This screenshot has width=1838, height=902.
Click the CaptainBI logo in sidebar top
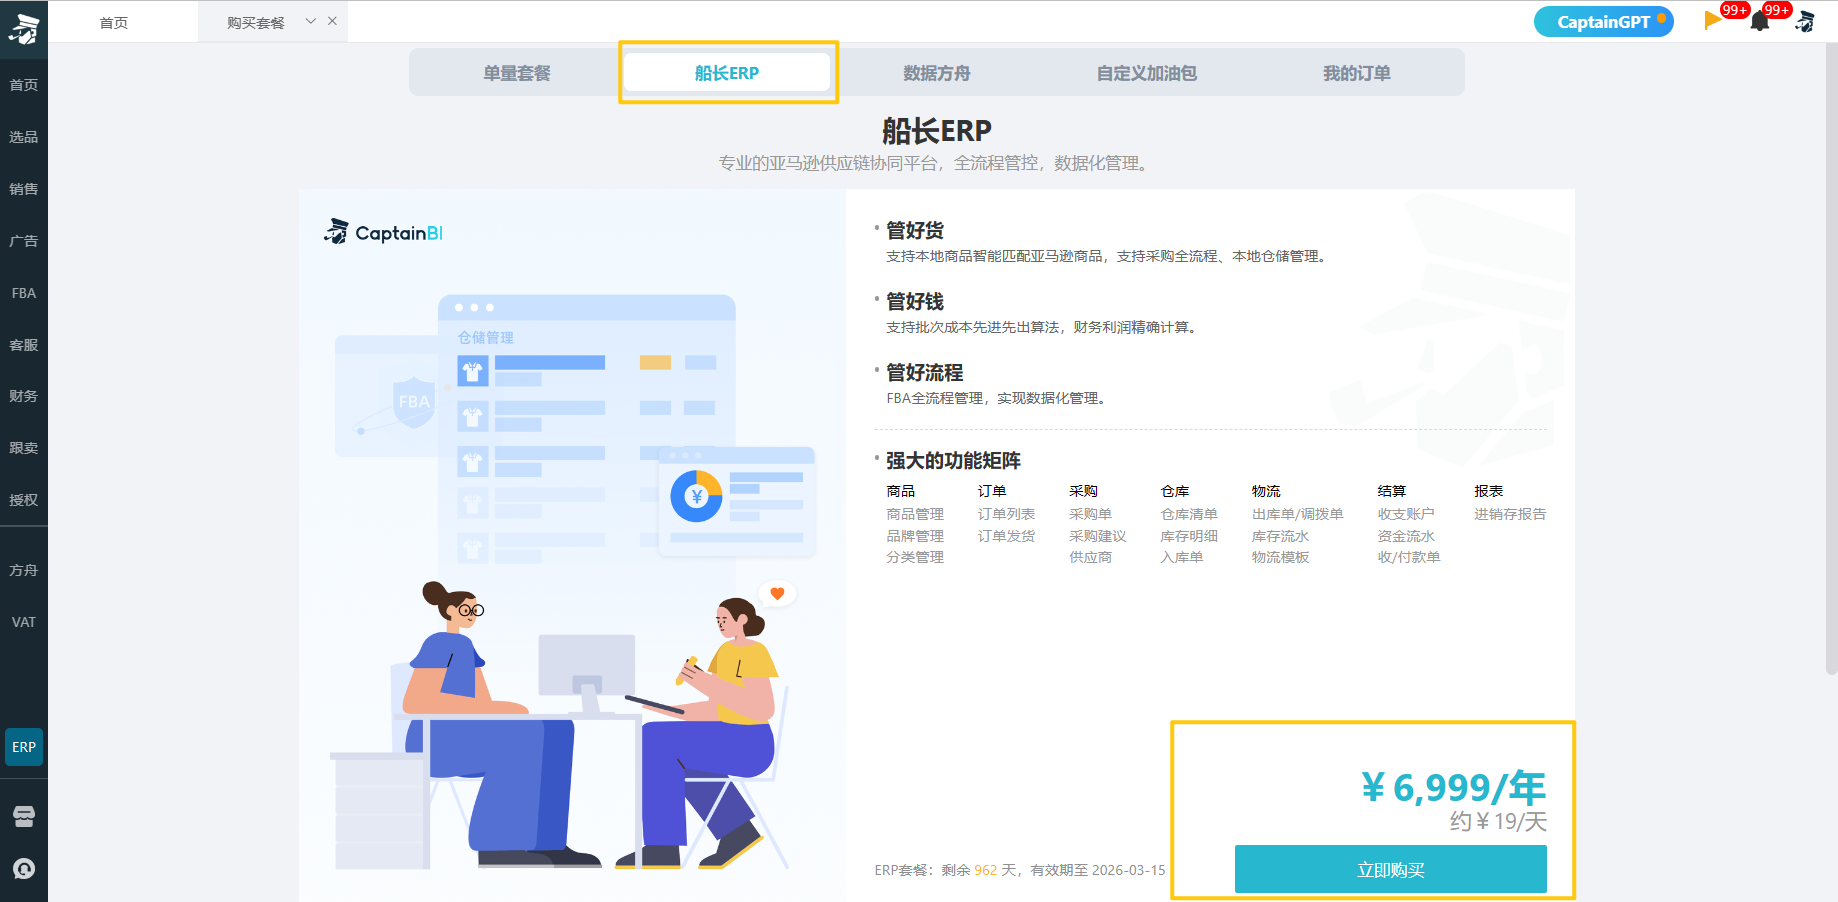tap(24, 29)
